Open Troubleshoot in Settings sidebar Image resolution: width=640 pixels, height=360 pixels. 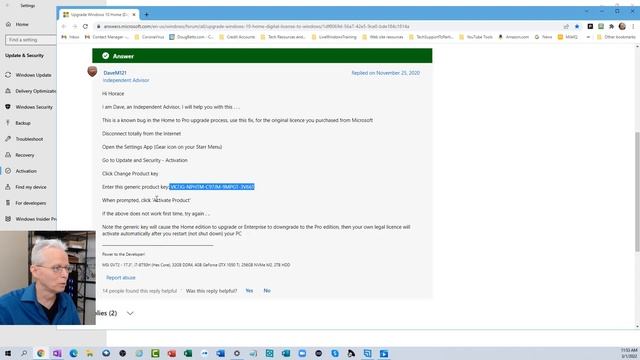click(28, 139)
